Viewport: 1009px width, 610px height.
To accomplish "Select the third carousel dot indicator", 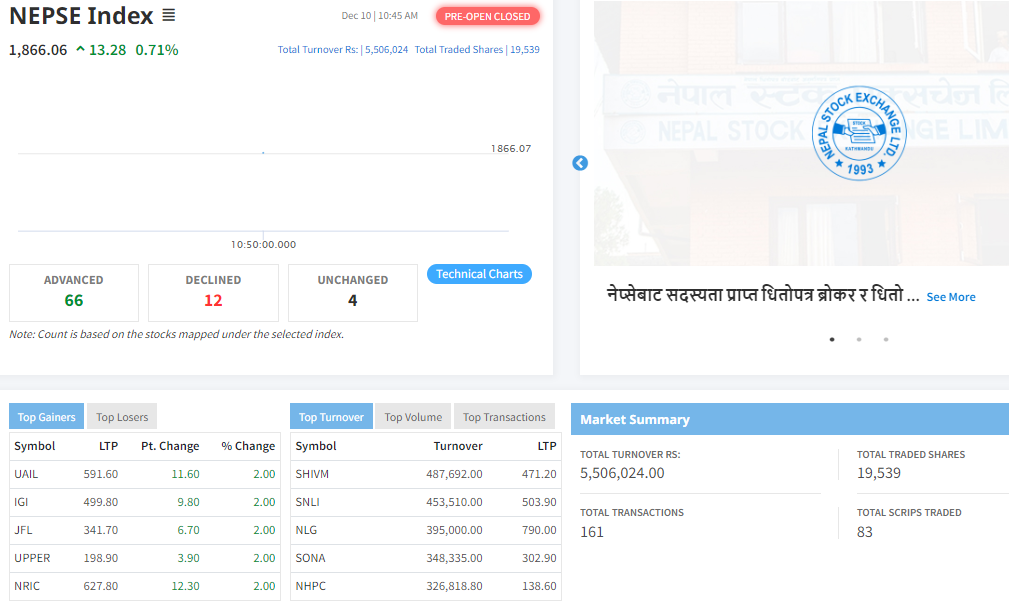I will point(886,340).
